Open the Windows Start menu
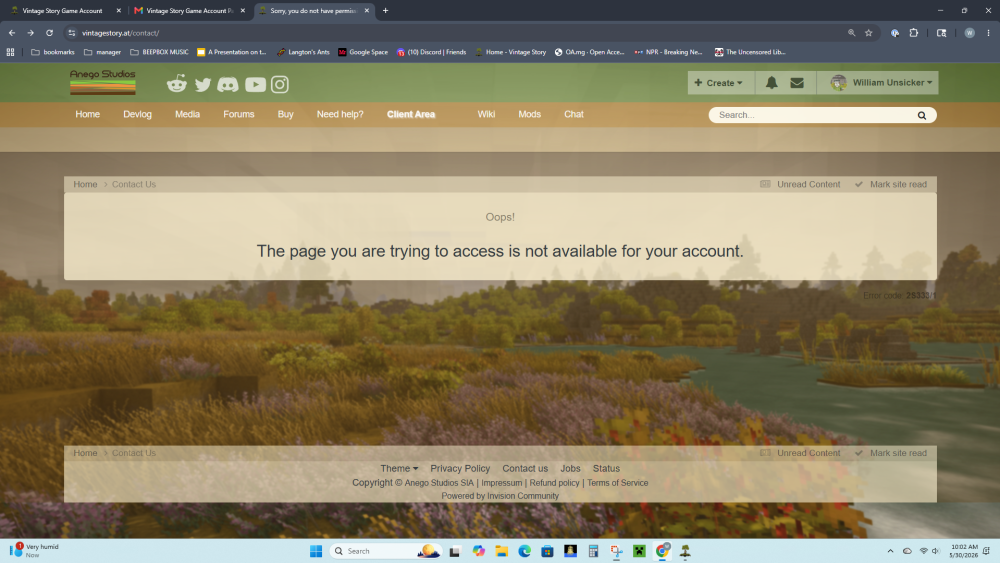This screenshot has width=1000, height=563. [x=316, y=551]
